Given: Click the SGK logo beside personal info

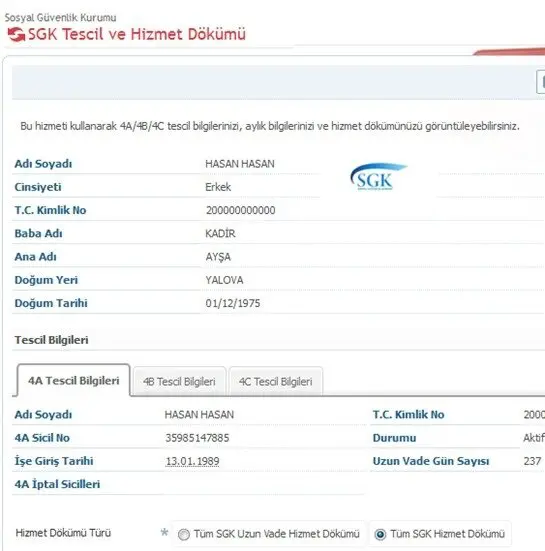Looking at the screenshot, I should 378,177.
